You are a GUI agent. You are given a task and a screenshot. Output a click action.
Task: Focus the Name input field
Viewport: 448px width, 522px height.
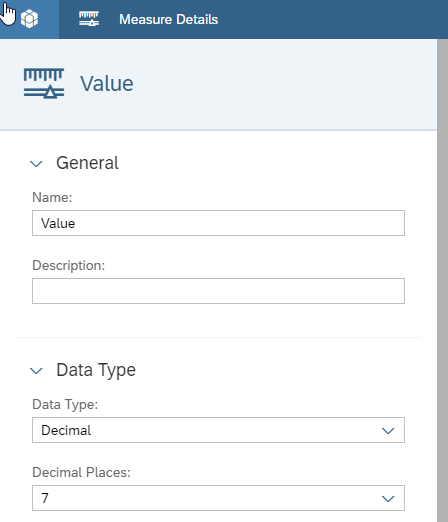[218, 223]
